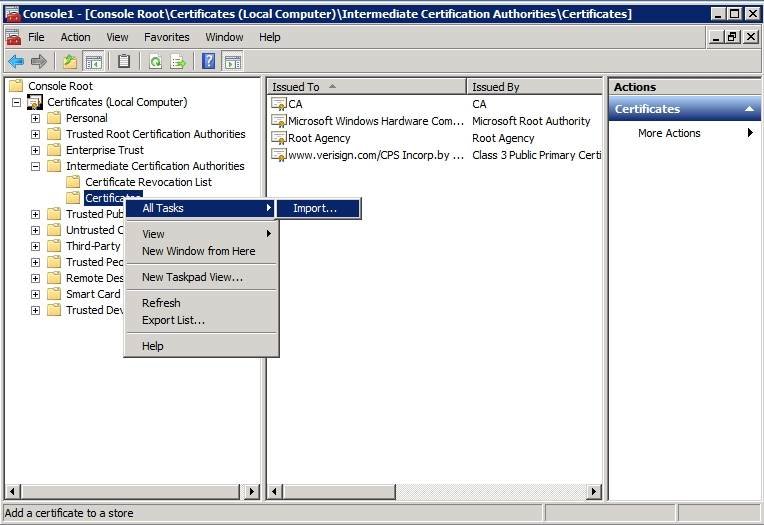Toggle the Show/Hide Console Tree icon
764x525 pixels.
coord(94,61)
